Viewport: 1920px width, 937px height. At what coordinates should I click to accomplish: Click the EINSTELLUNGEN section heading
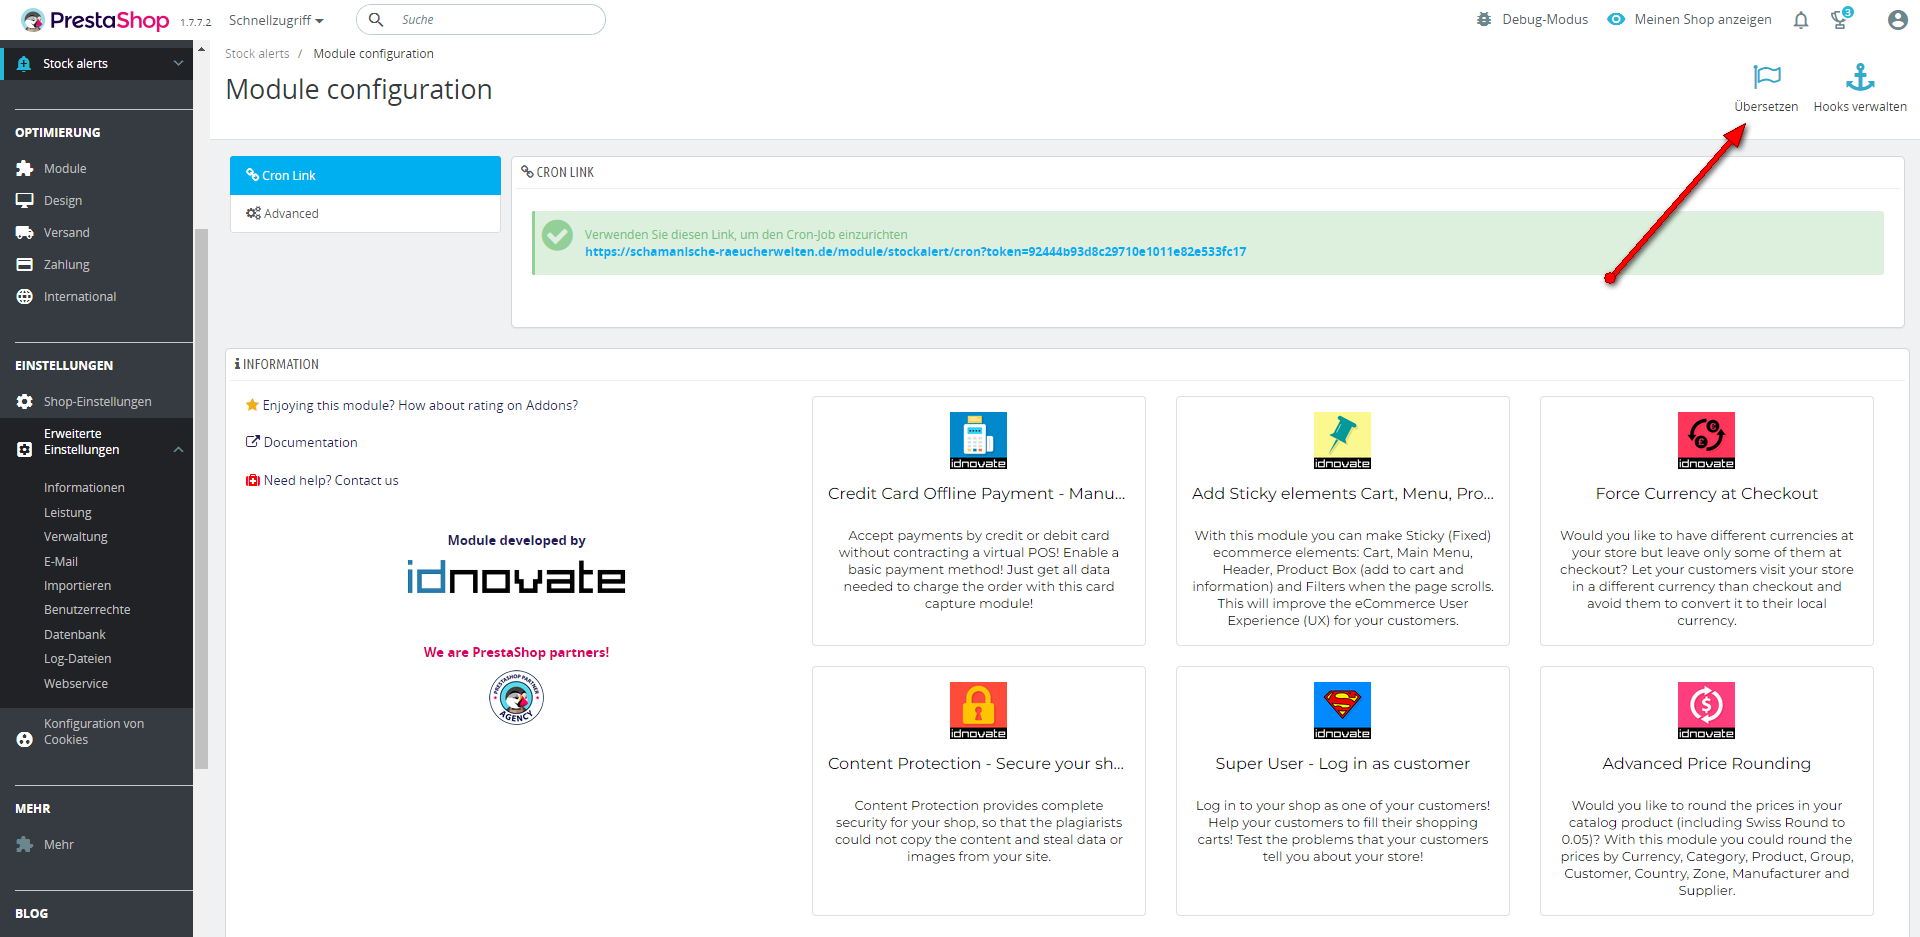64,366
